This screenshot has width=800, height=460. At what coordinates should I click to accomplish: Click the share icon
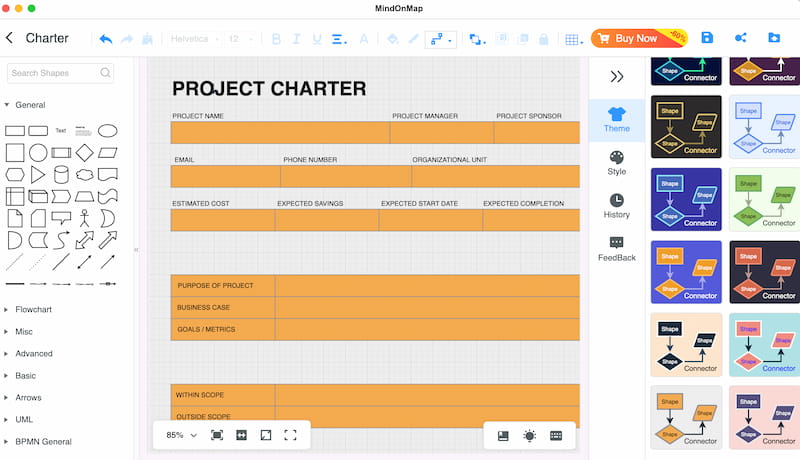[x=740, y=38]
